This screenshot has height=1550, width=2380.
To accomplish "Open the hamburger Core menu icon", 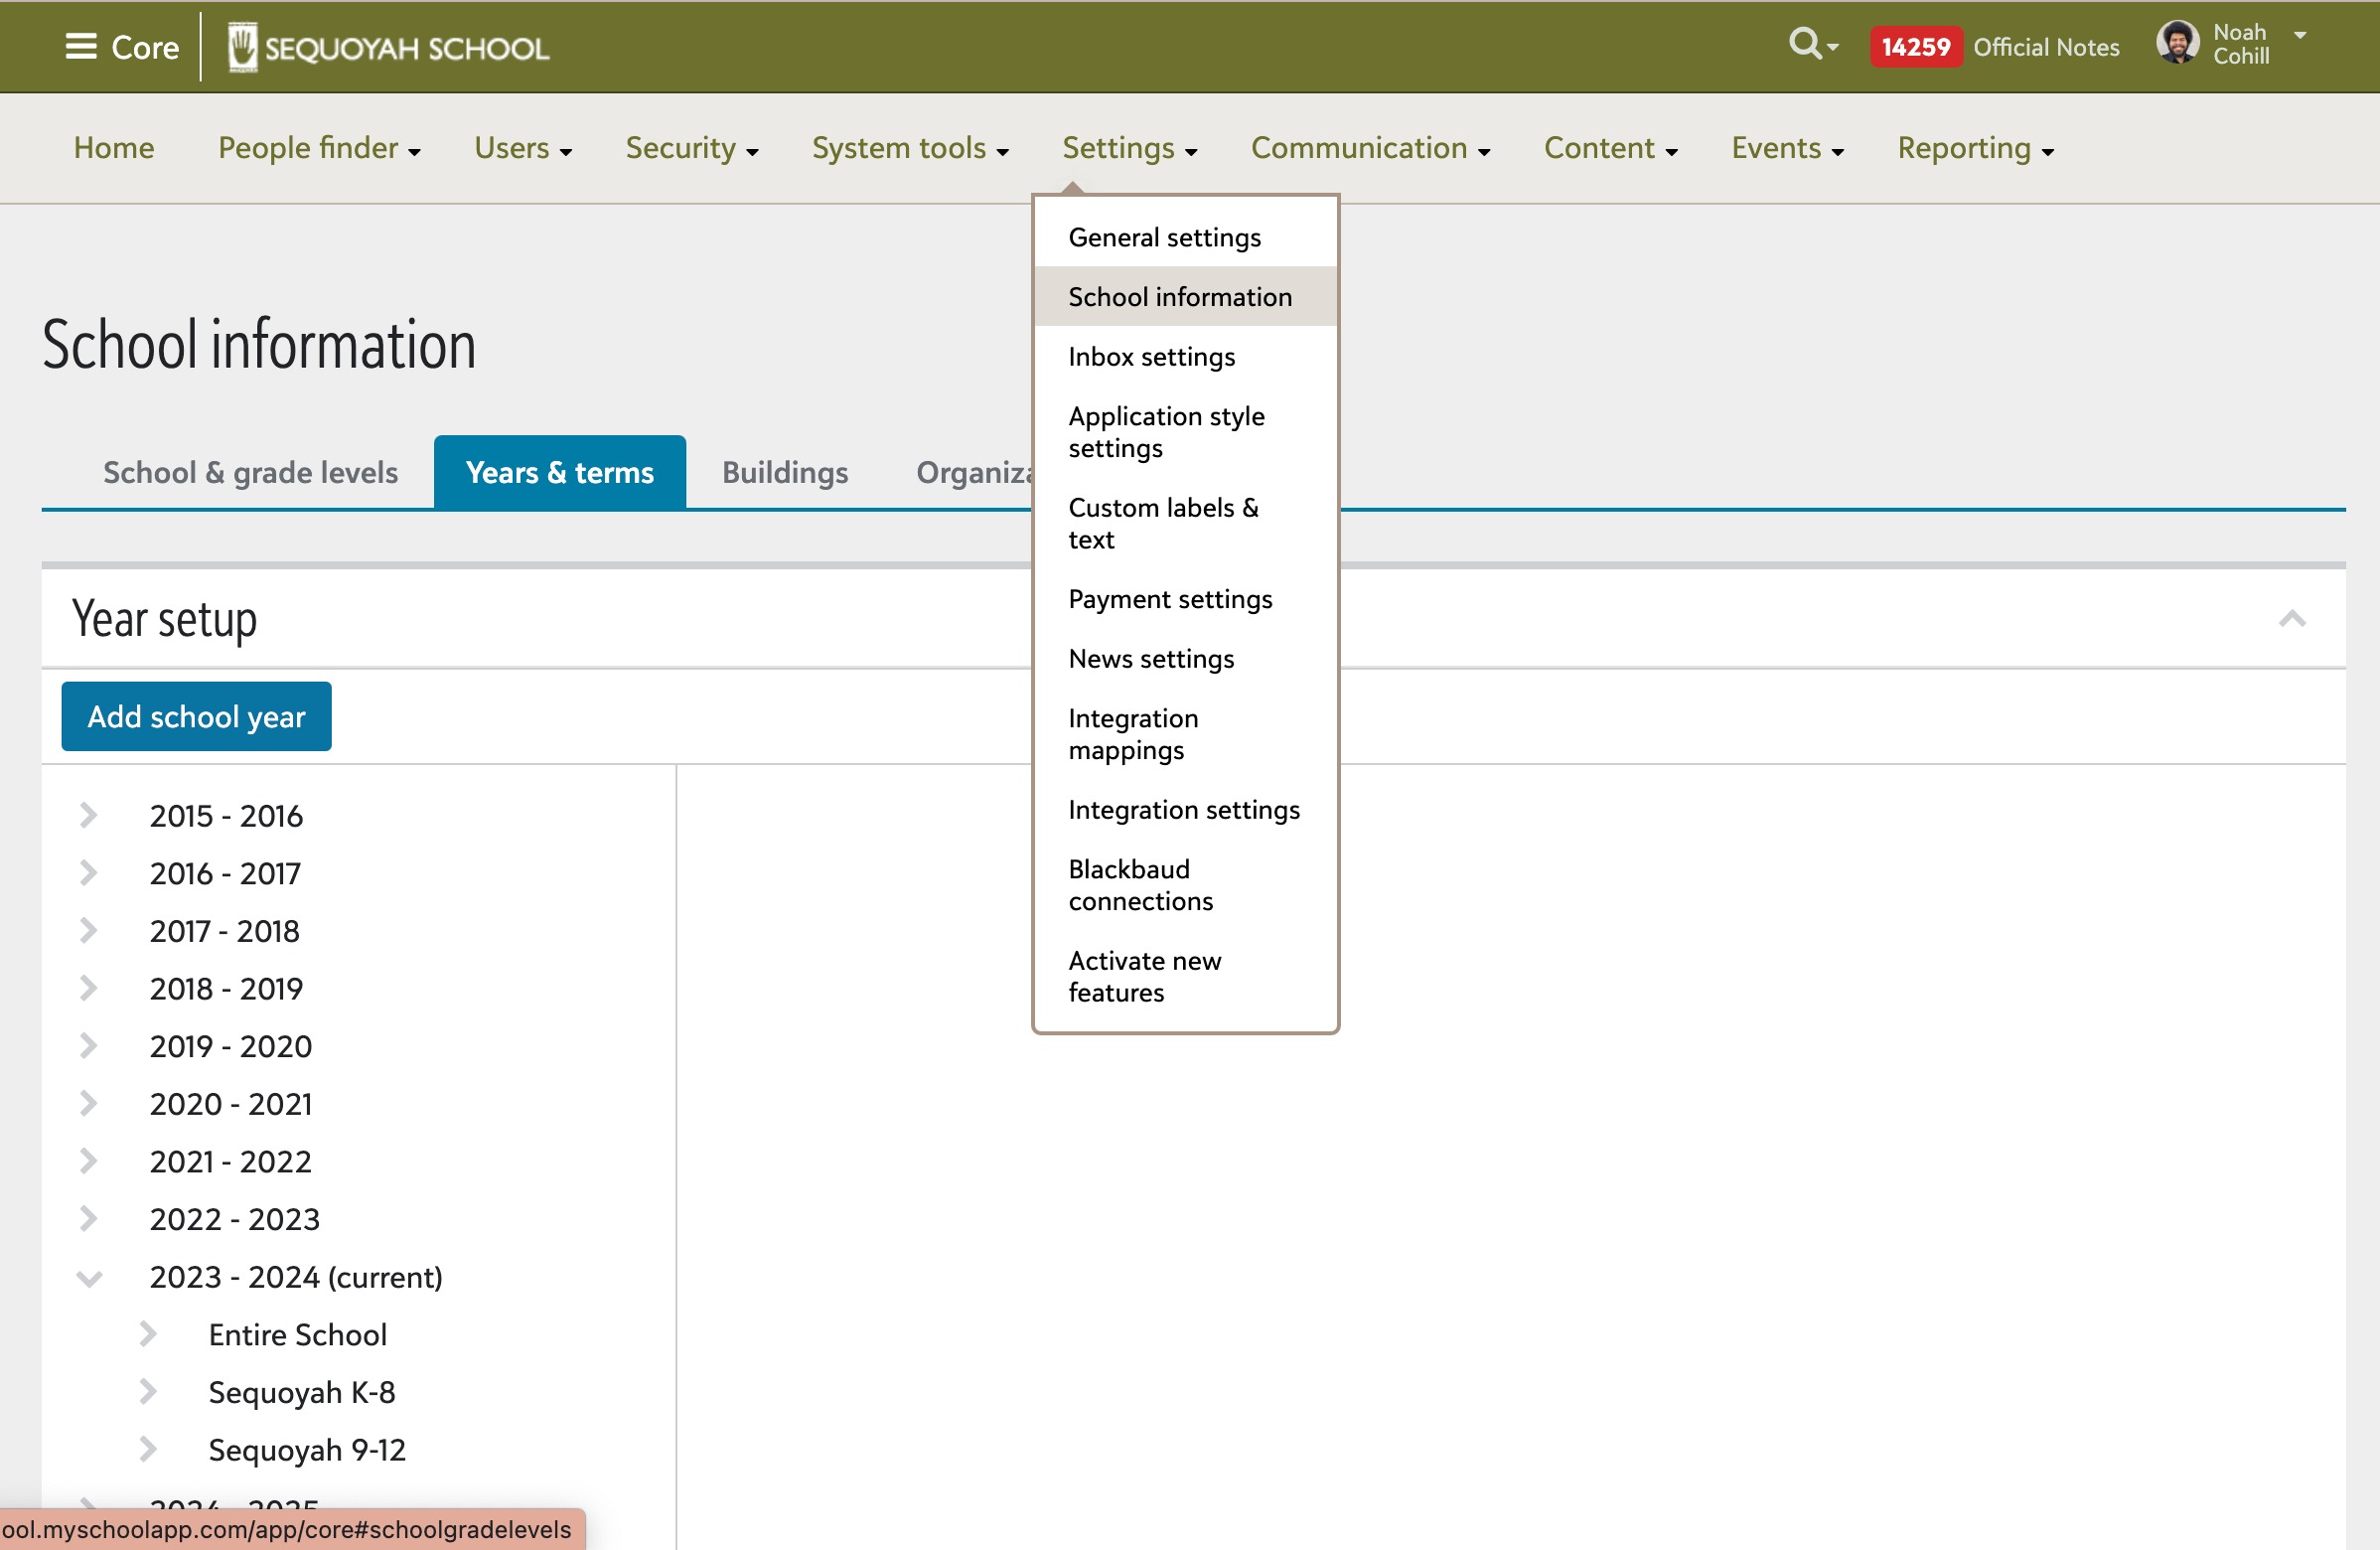I will 81,47.
